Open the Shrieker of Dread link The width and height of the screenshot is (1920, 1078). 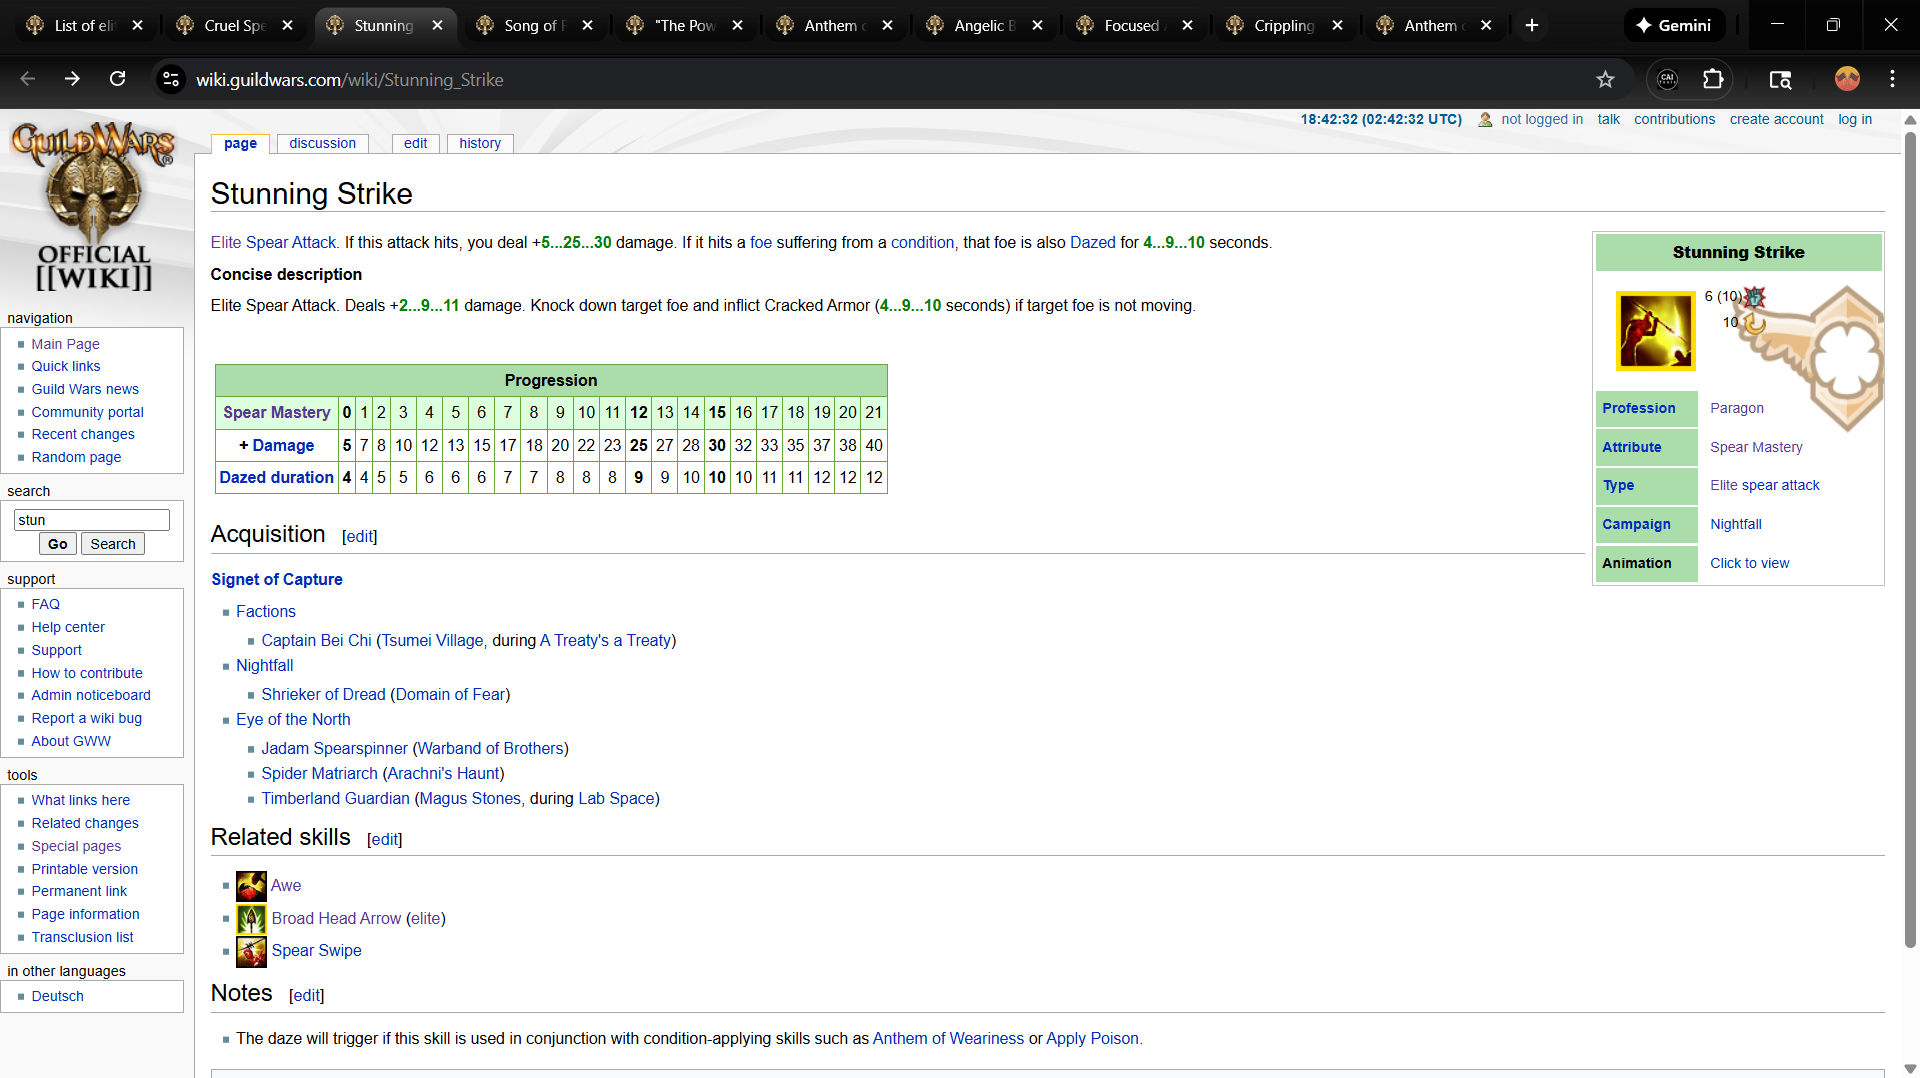323,695
